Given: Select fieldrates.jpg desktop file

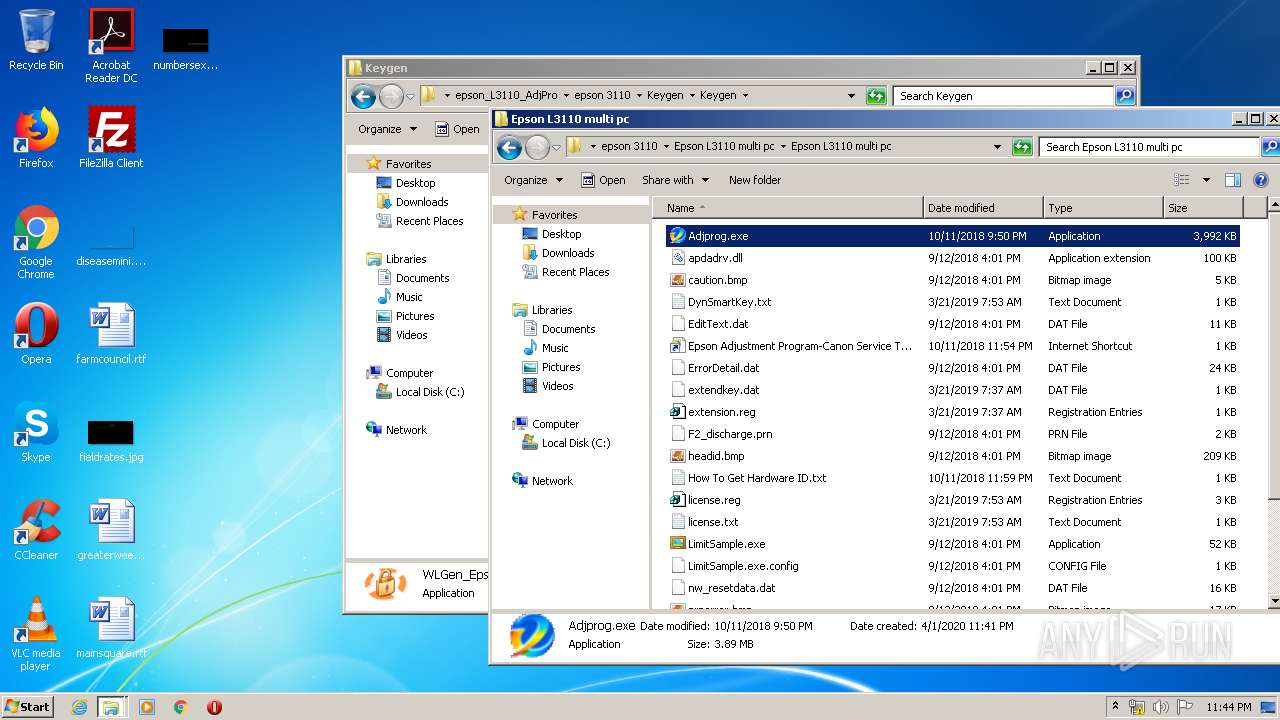Looking at the screenshot, I should [x=111, y=440].
